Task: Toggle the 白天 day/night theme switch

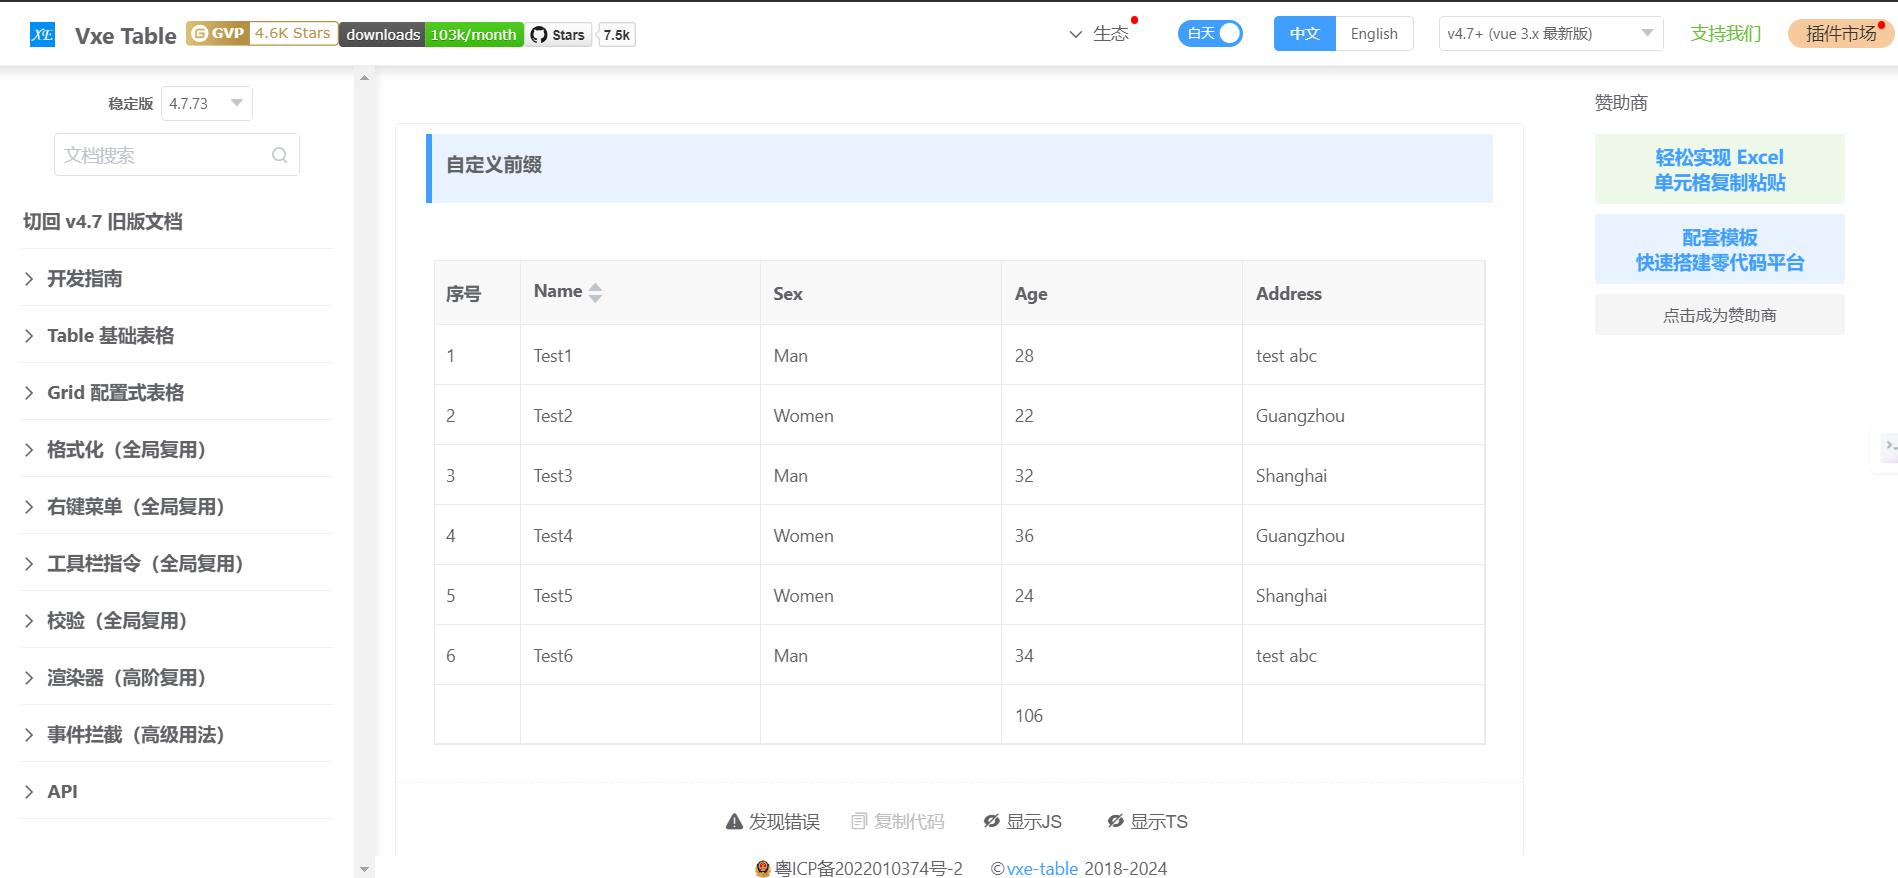Action: pyautogui.click(x=1210, y=34)
